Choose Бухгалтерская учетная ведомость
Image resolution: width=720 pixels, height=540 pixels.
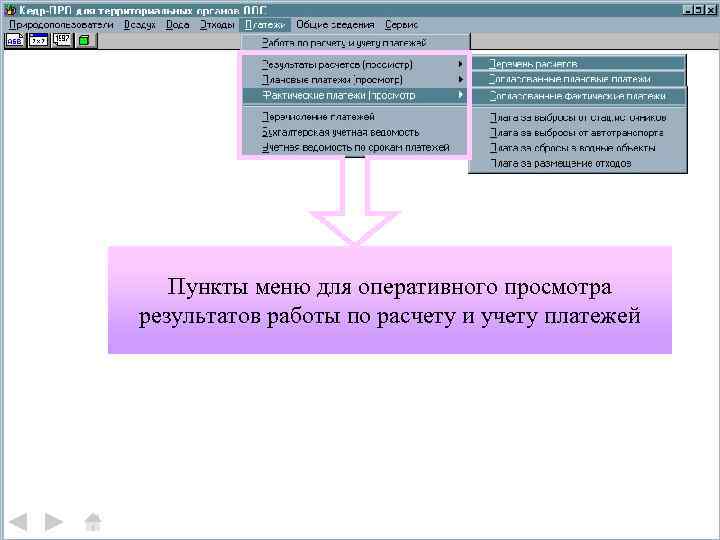354,132
